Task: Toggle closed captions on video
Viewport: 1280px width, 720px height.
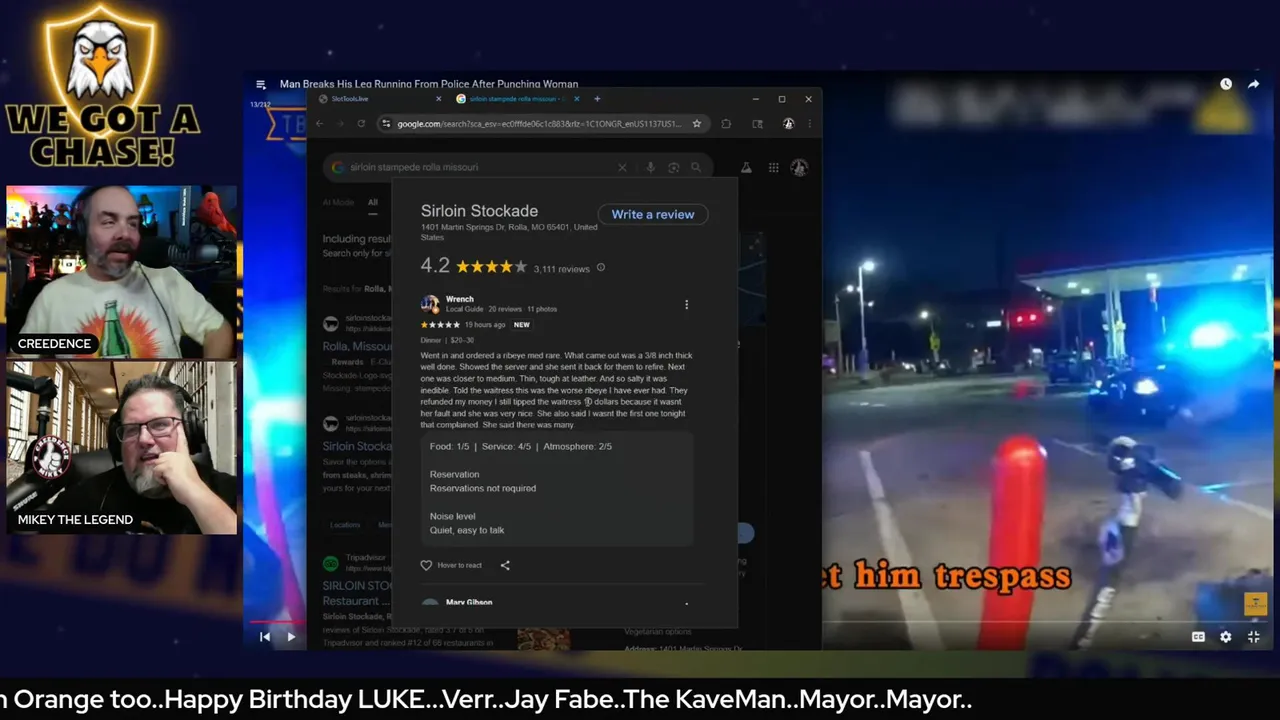Action: coord(1198,637)
